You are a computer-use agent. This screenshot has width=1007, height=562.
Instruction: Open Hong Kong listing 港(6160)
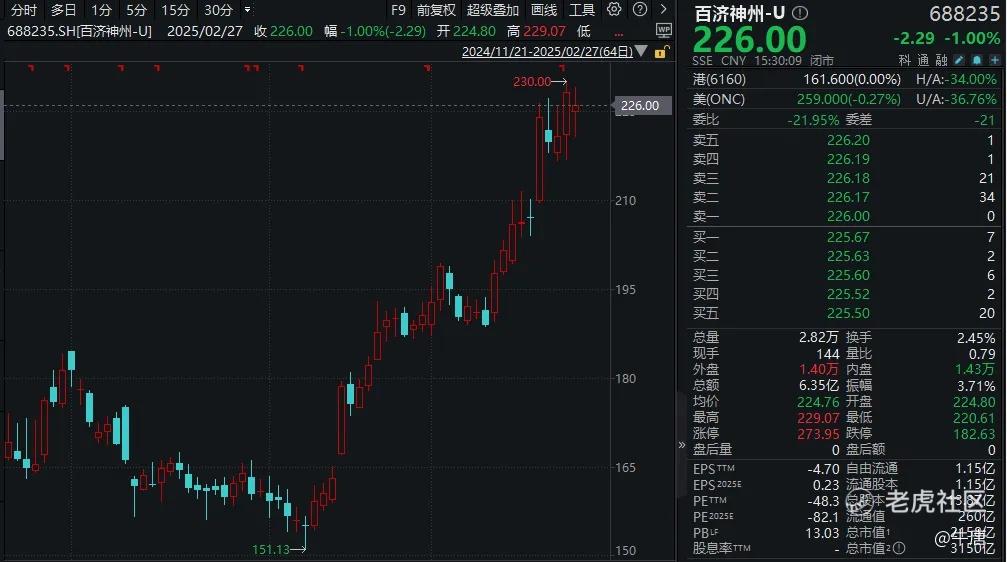coord(719,79)
